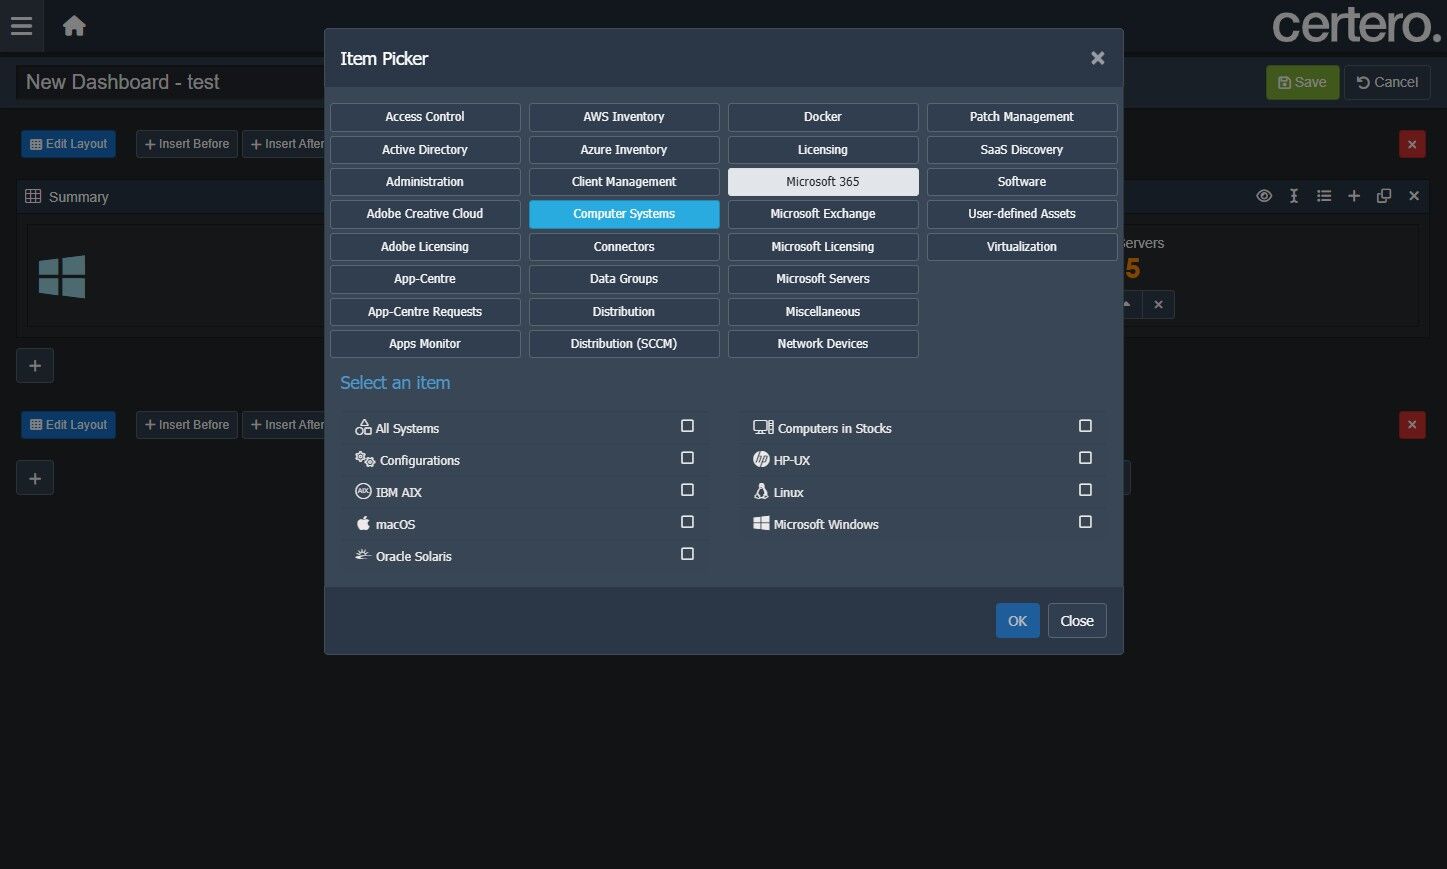Click the Linux penguin icon

(x=761, y=491)
